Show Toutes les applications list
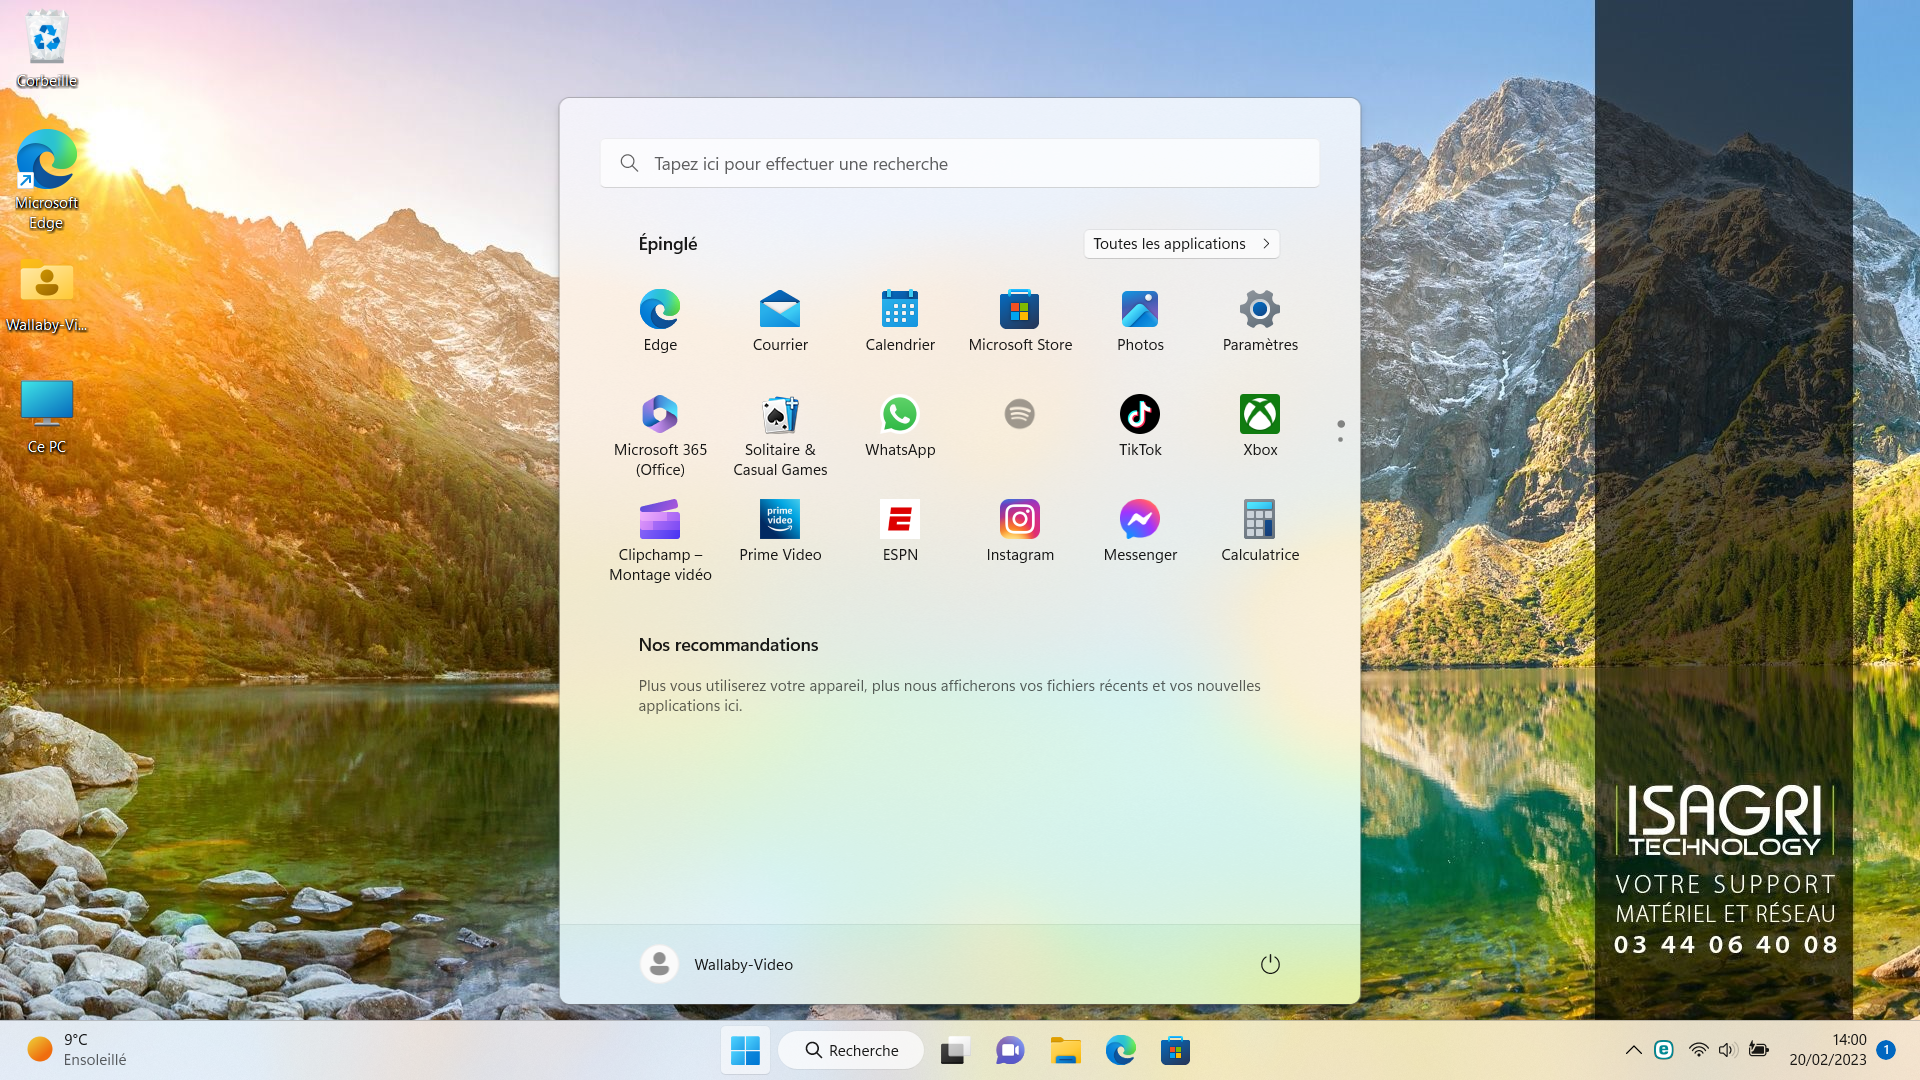 point(1181,244)
